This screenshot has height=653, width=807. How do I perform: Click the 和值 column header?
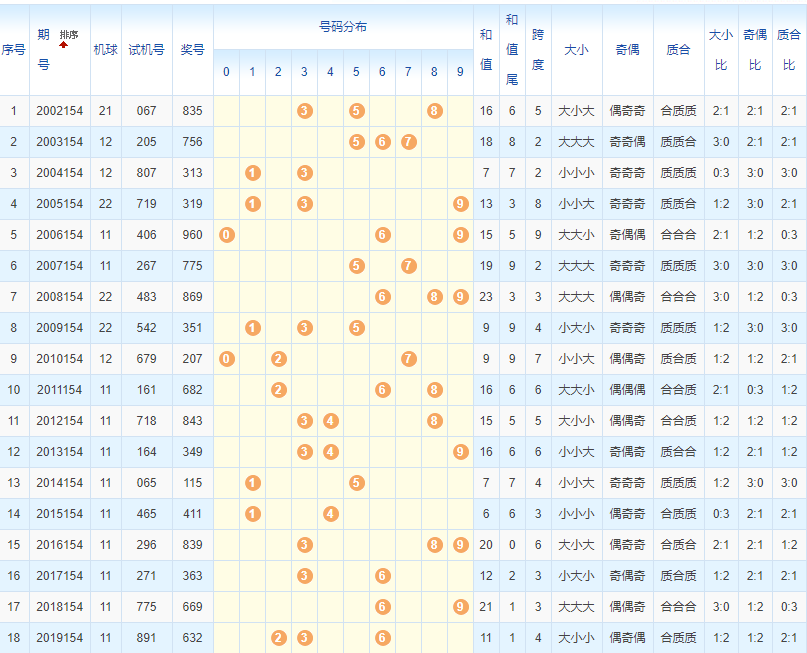pos(486,49)
